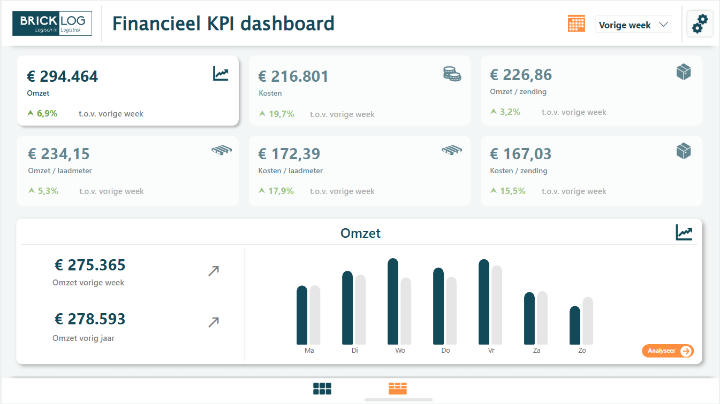
Task: Click the package icon on Kosten / zending card
Action: pos(684,150)
